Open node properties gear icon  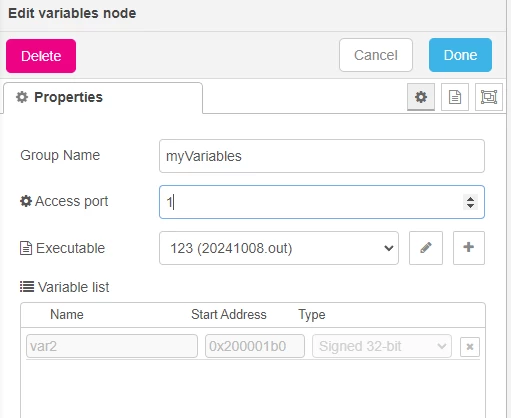coord(421,97)
